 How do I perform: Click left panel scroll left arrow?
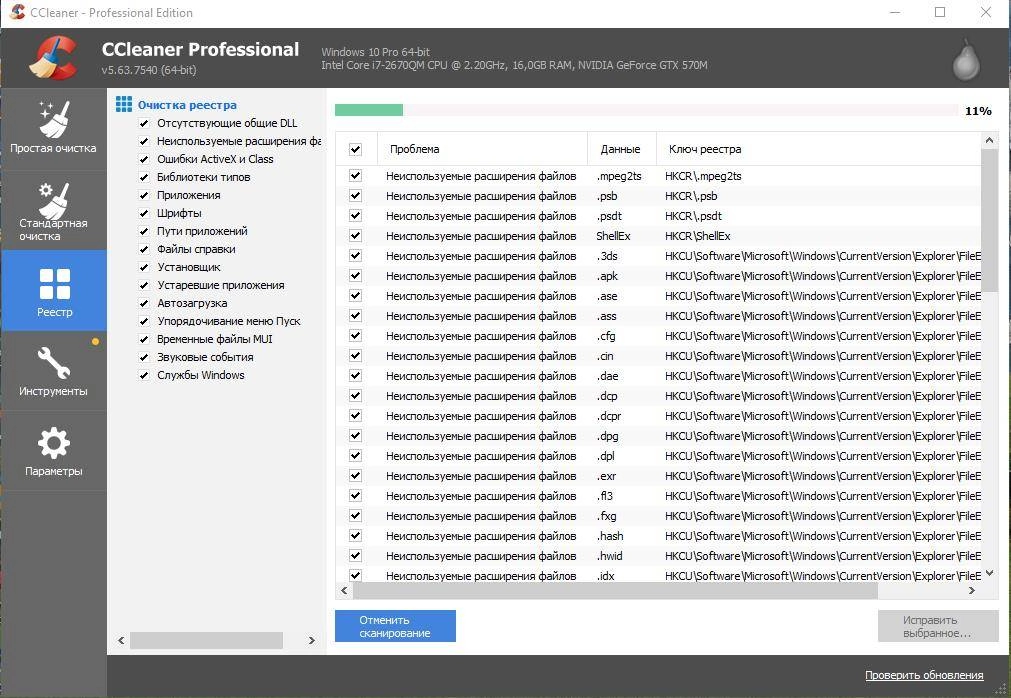121,640
